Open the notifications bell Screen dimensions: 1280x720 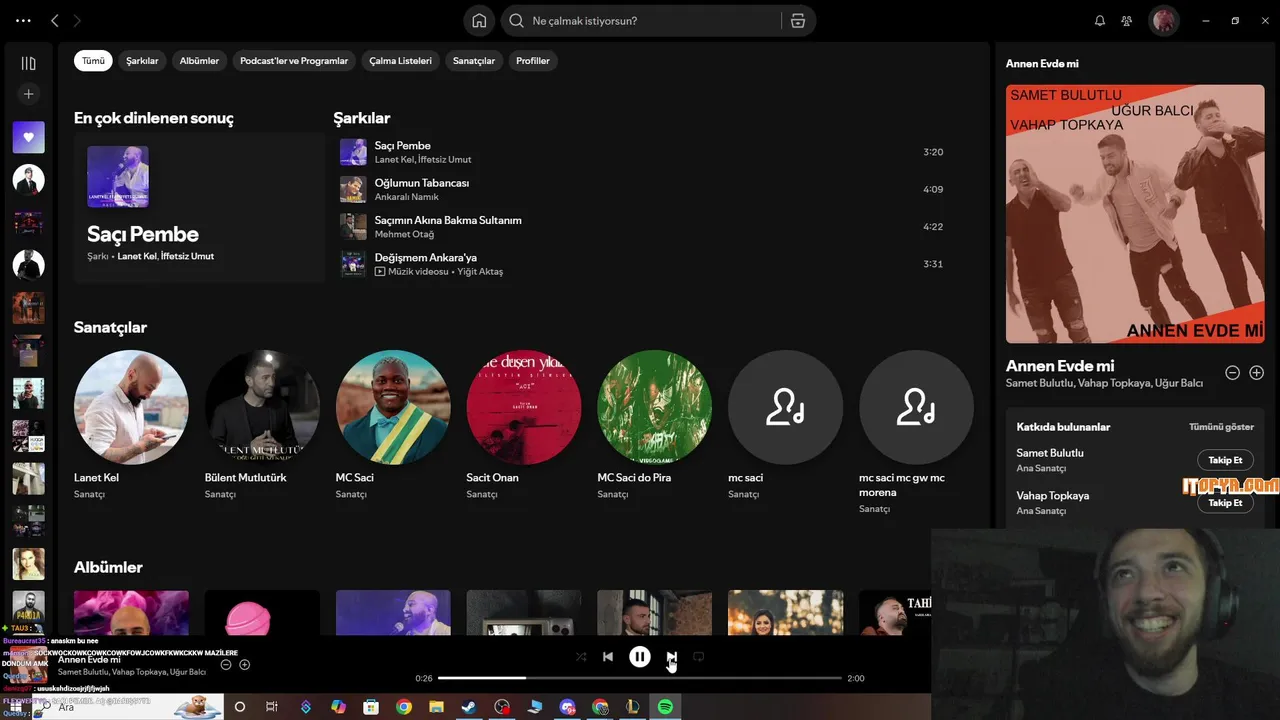[x=1100, y=21]
